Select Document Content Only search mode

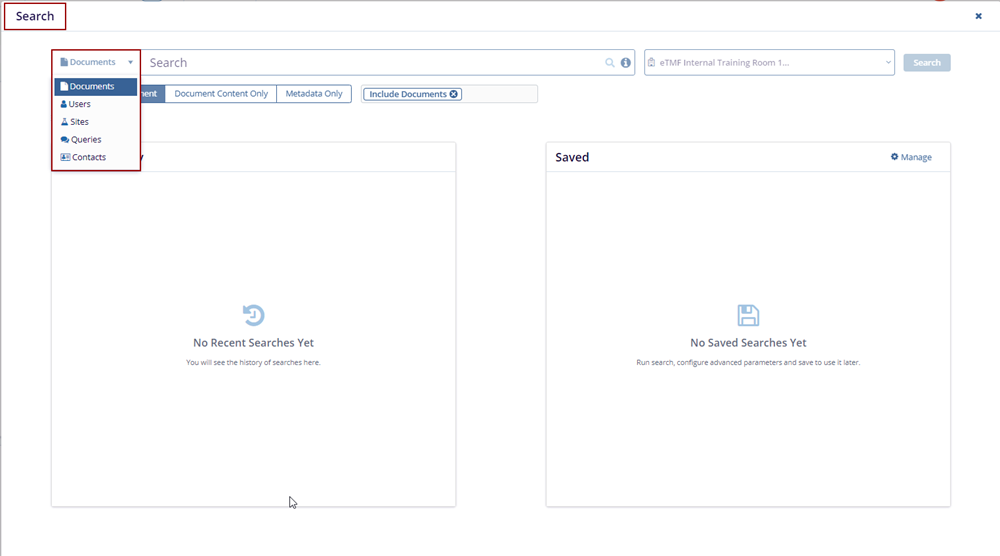click(x=221, y=94)
